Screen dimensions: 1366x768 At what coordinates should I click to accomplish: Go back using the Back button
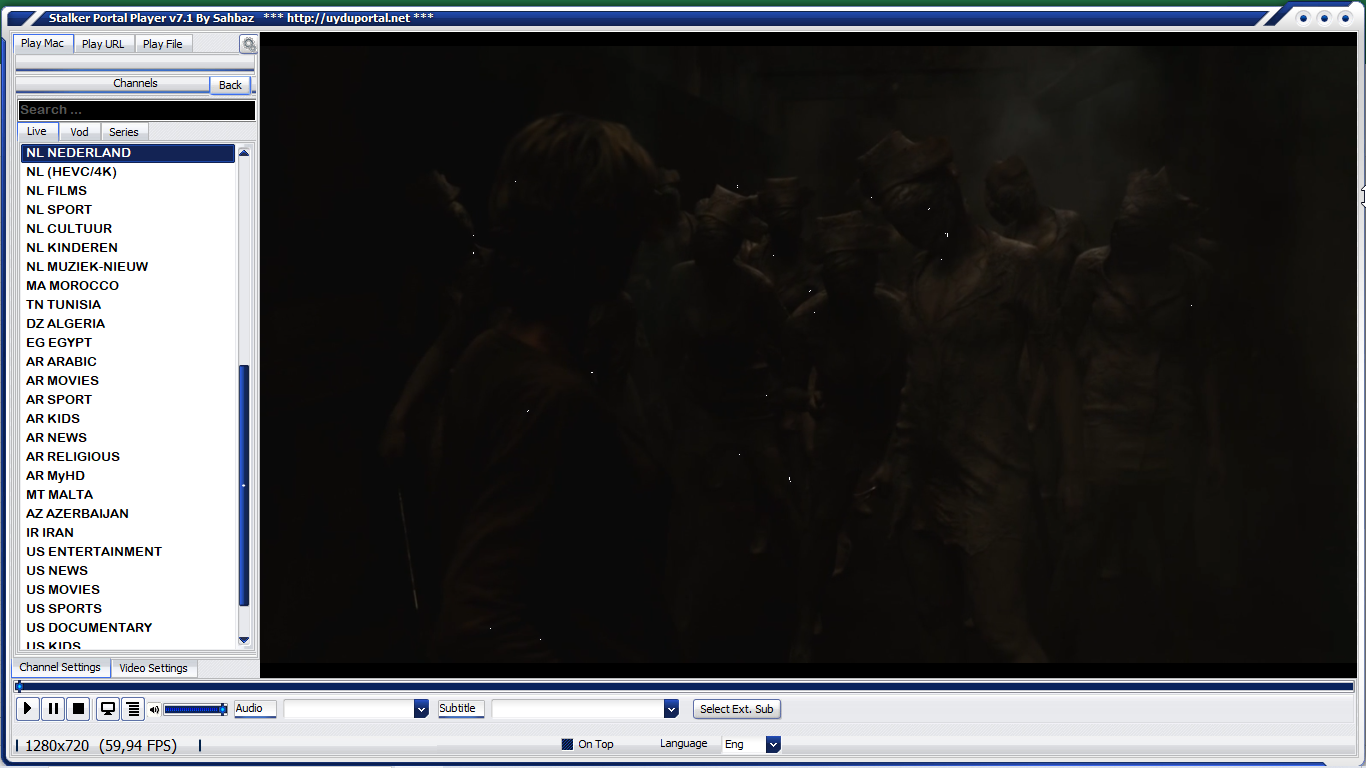pyautogui.click(x=230, y=85)
